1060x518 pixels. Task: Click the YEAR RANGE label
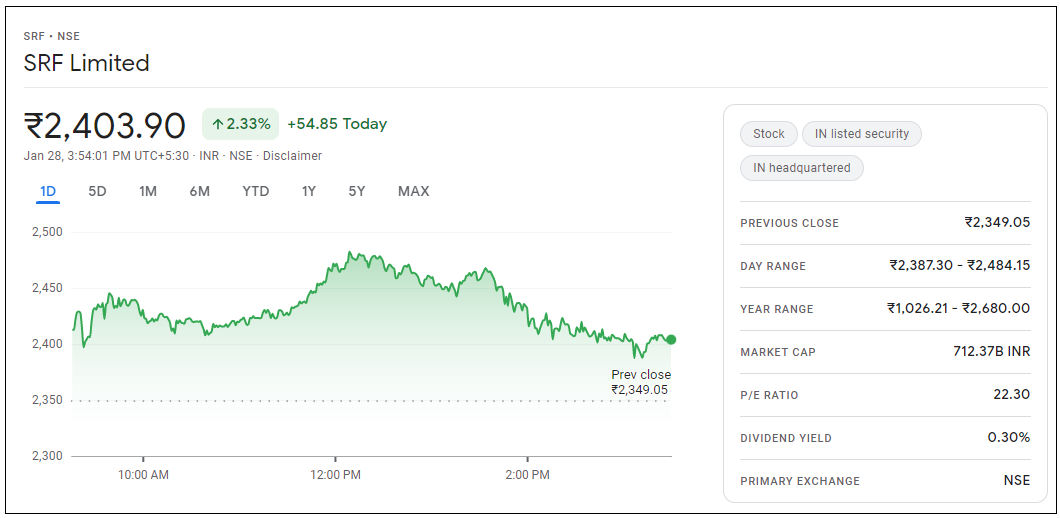point(777,309)
